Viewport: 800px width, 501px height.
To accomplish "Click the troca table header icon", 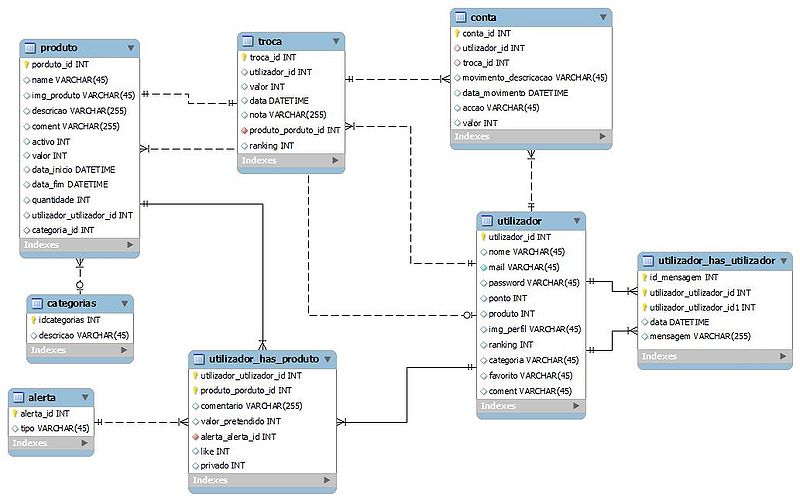I will (x=249, y=41).
